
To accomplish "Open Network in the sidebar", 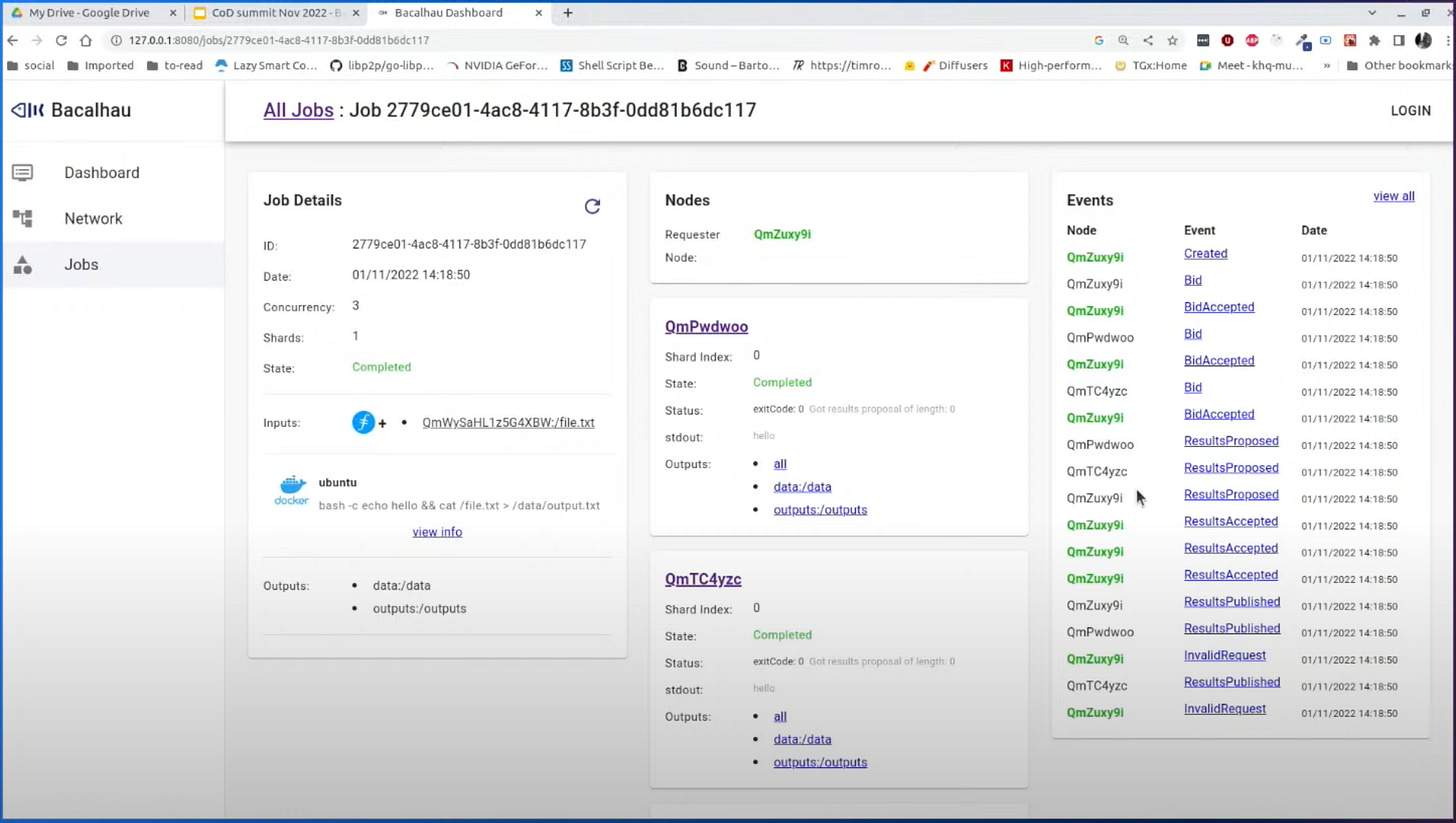I will pyautogui.click(x=93, y=218).
